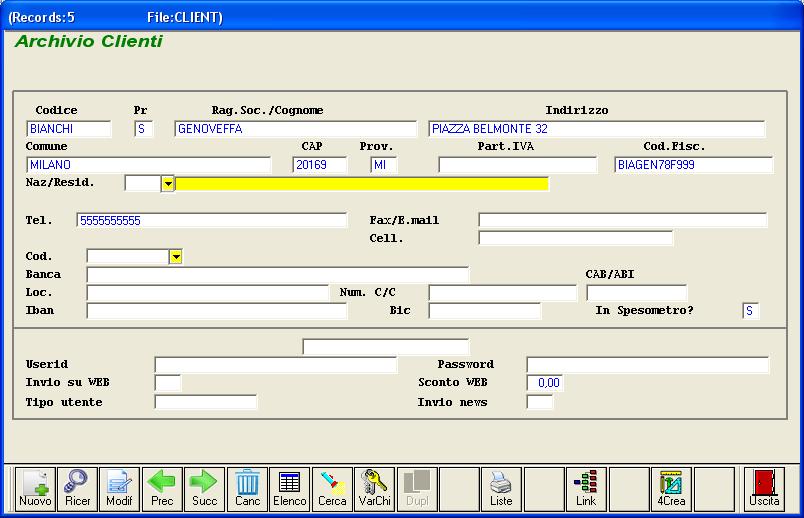Go to previous record with Prec
Screen dimensions: 804x518
pos(162,489)
